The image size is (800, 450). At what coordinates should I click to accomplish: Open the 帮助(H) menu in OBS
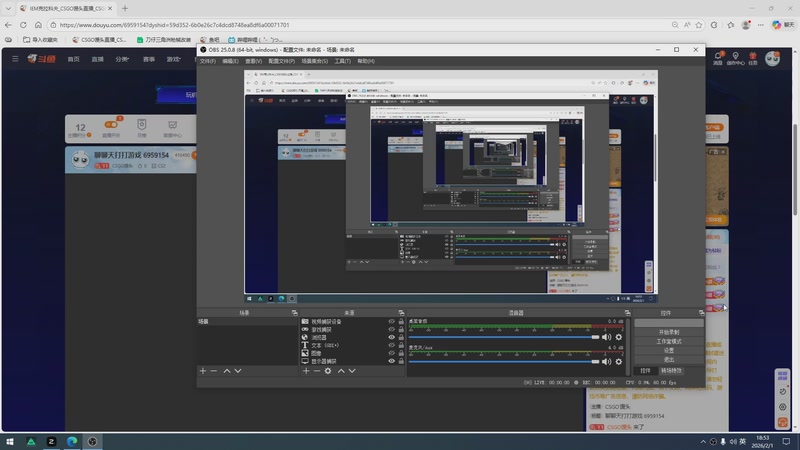tap(366, 61)
